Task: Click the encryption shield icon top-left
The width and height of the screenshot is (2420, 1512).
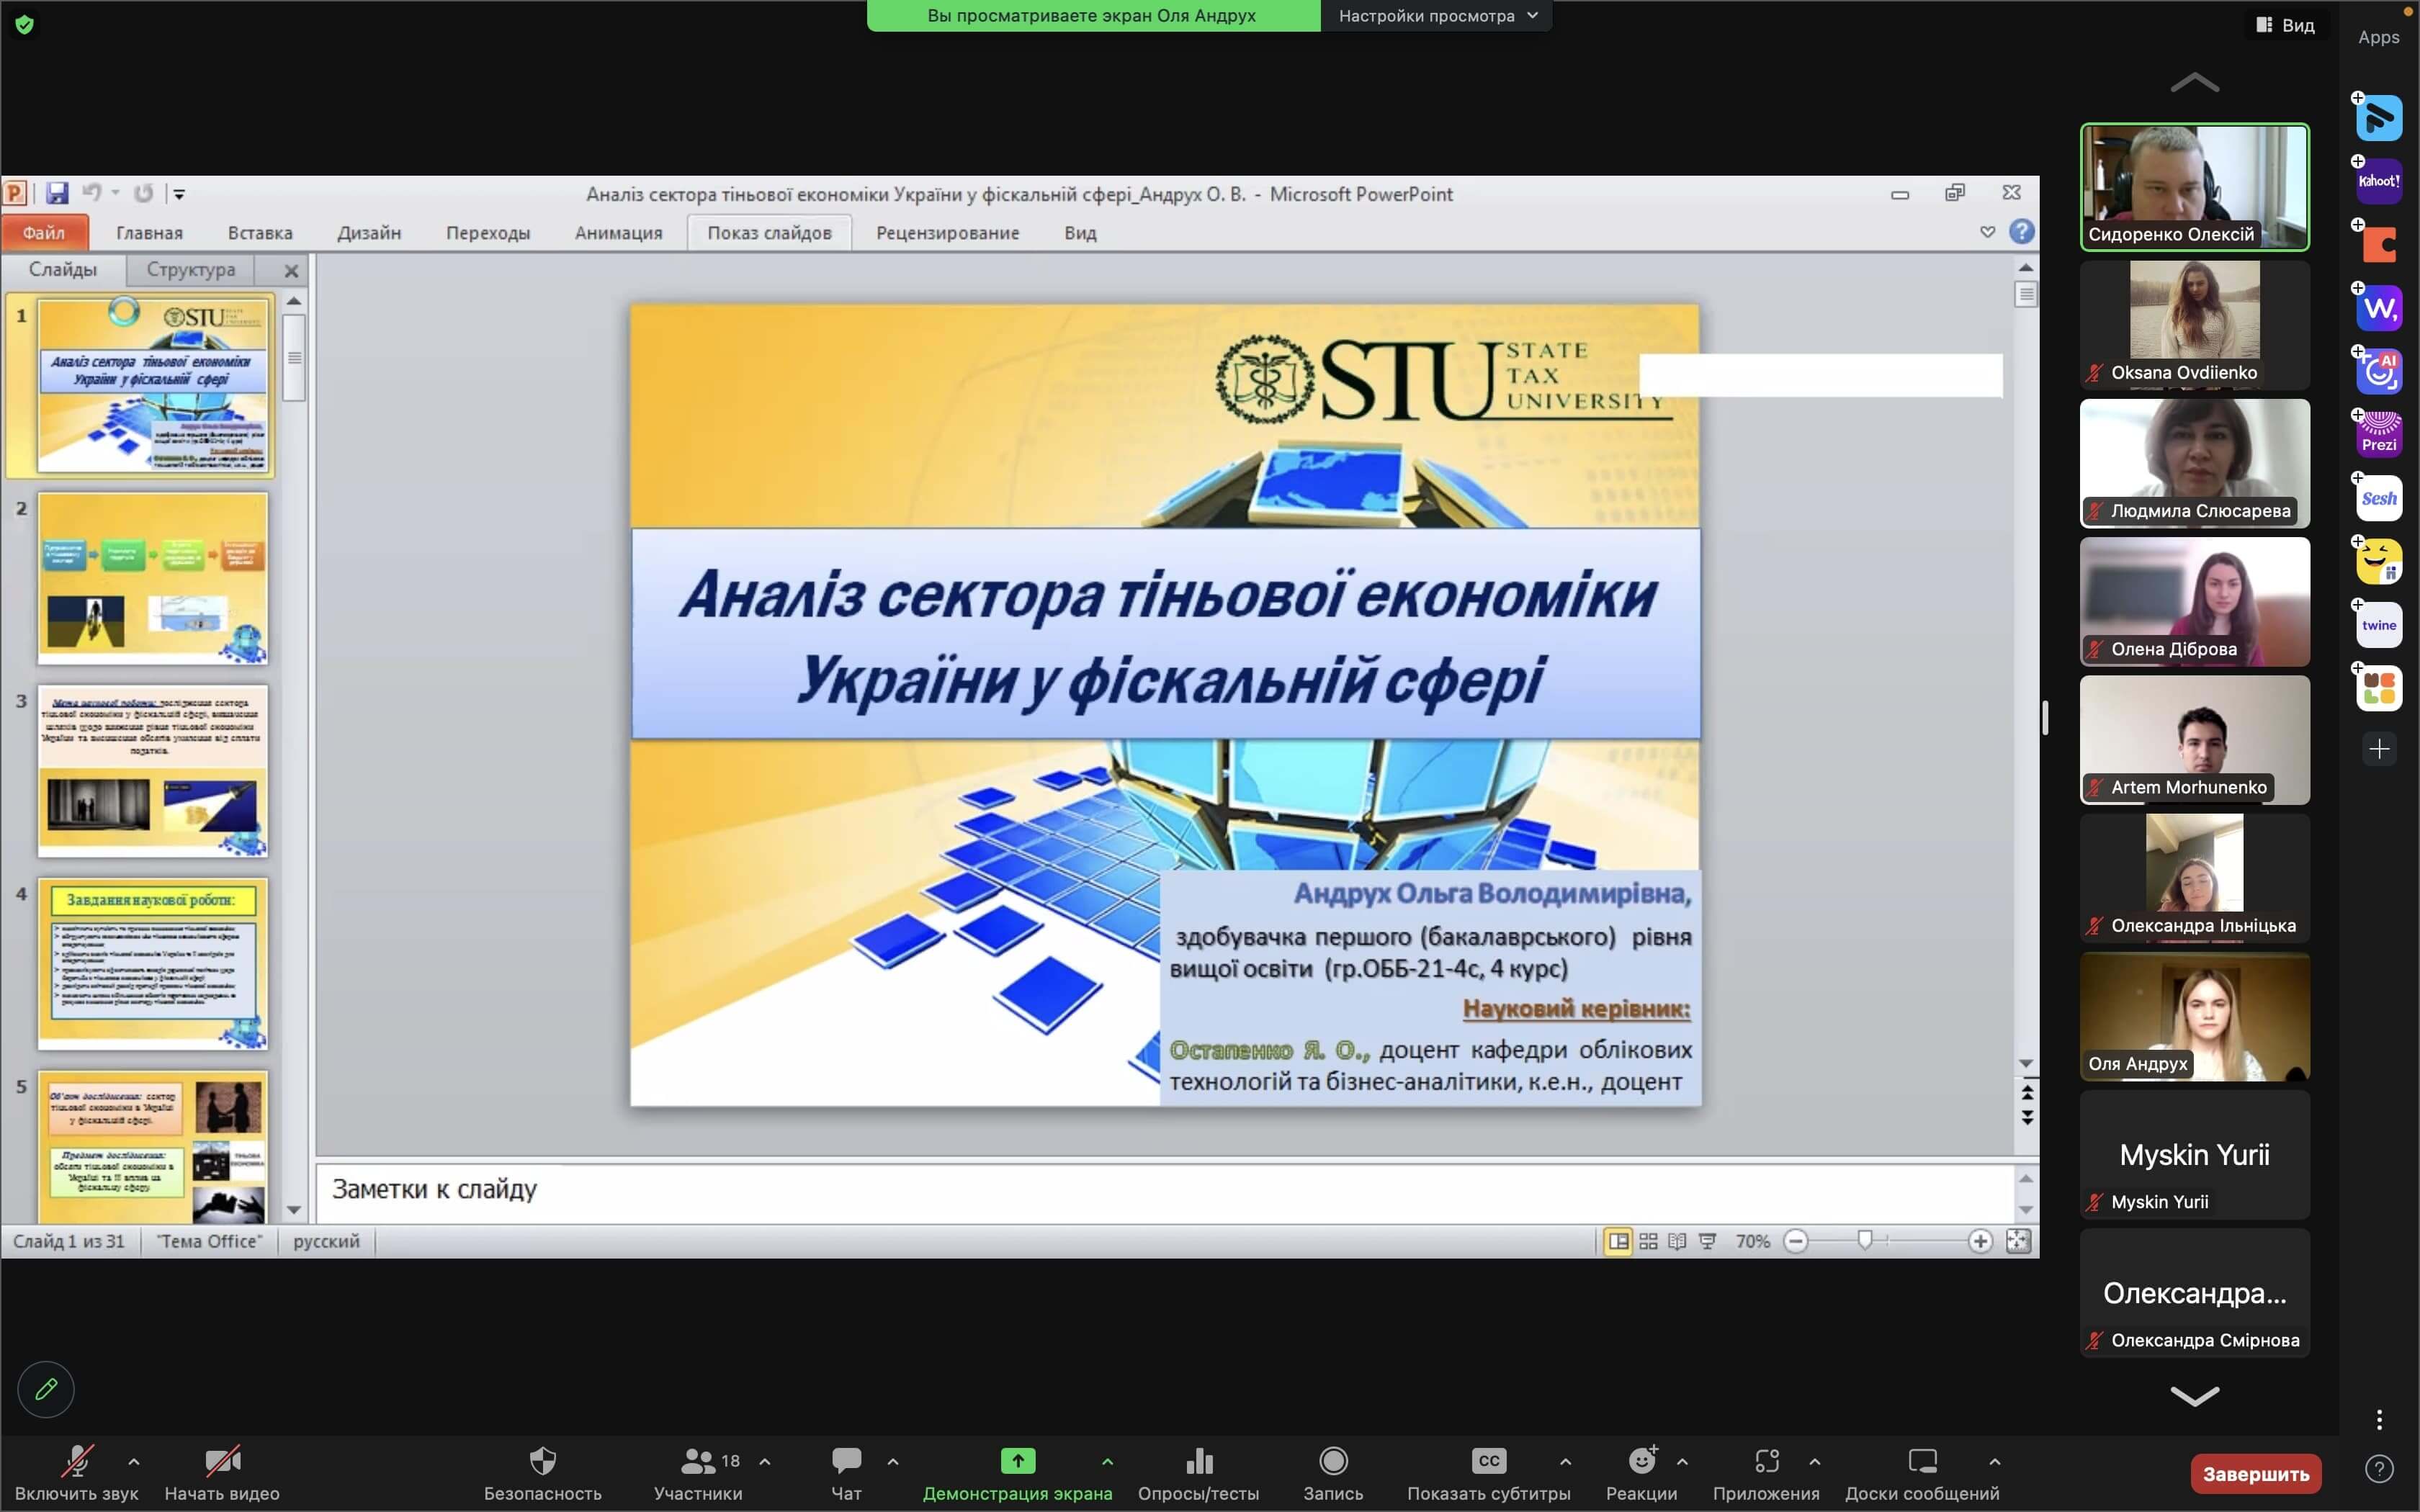Action: coord(25,24)
